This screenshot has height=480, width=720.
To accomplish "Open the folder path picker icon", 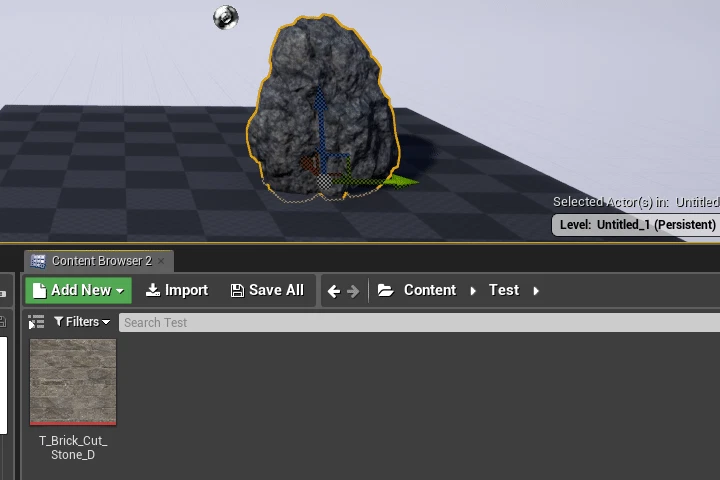I will tap(385, 290).
